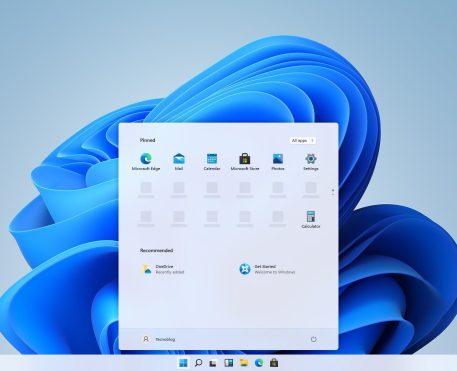Open the Settings gear app
The height and width of the screenshot is (371, 457).
311,162
